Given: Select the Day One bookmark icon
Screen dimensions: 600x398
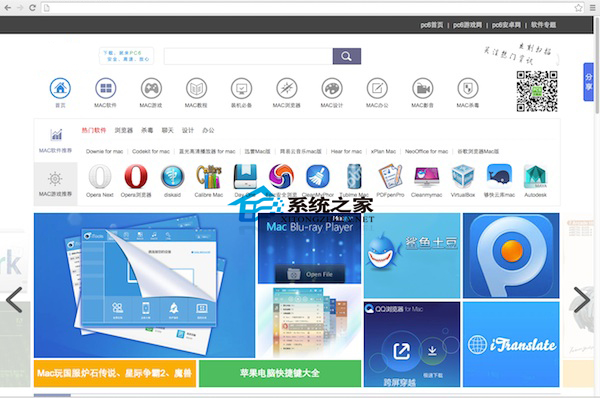Looking at the screenshot, I should (x=245, y=176).
